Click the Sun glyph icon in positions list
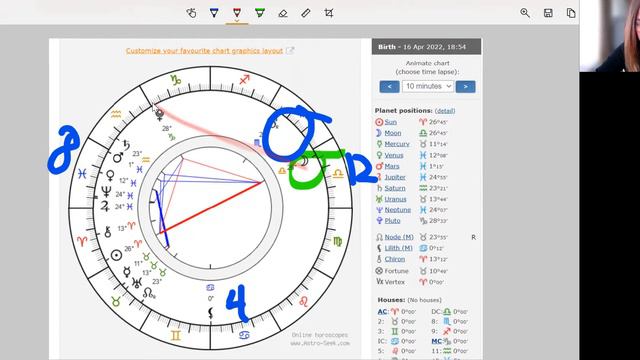Image resolution: width=640 pixels, height=360 pixels. pyautogui.click(x=379, y=122)
